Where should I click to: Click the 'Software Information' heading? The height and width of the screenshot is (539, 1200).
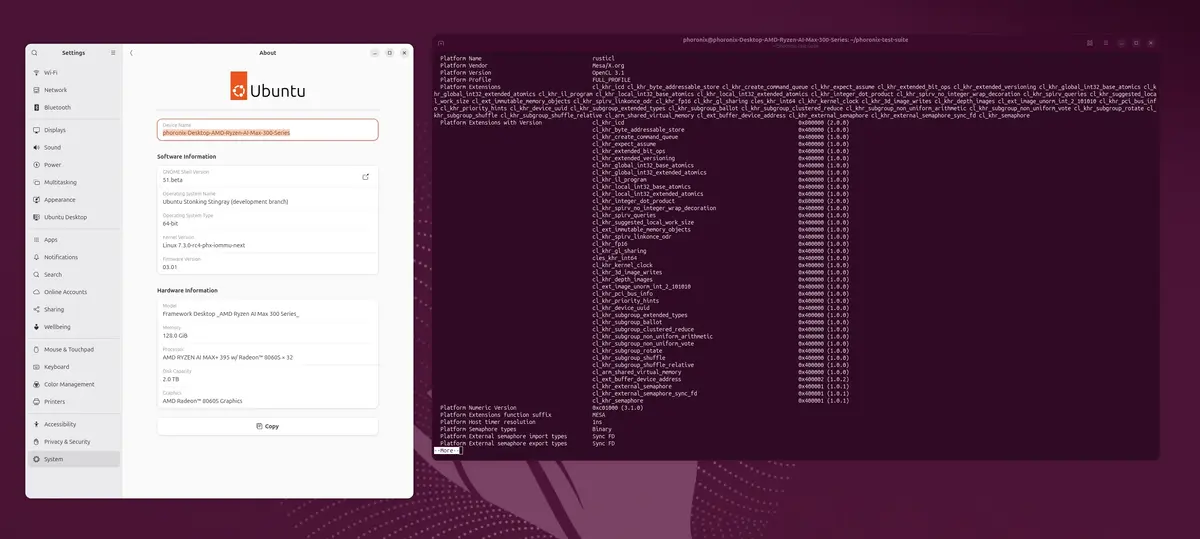pos(186,156)
